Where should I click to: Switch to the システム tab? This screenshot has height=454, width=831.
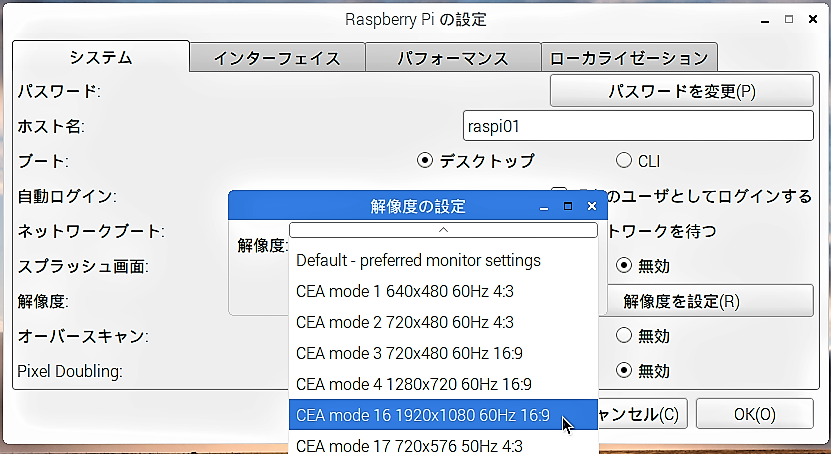tap(101, 57)
